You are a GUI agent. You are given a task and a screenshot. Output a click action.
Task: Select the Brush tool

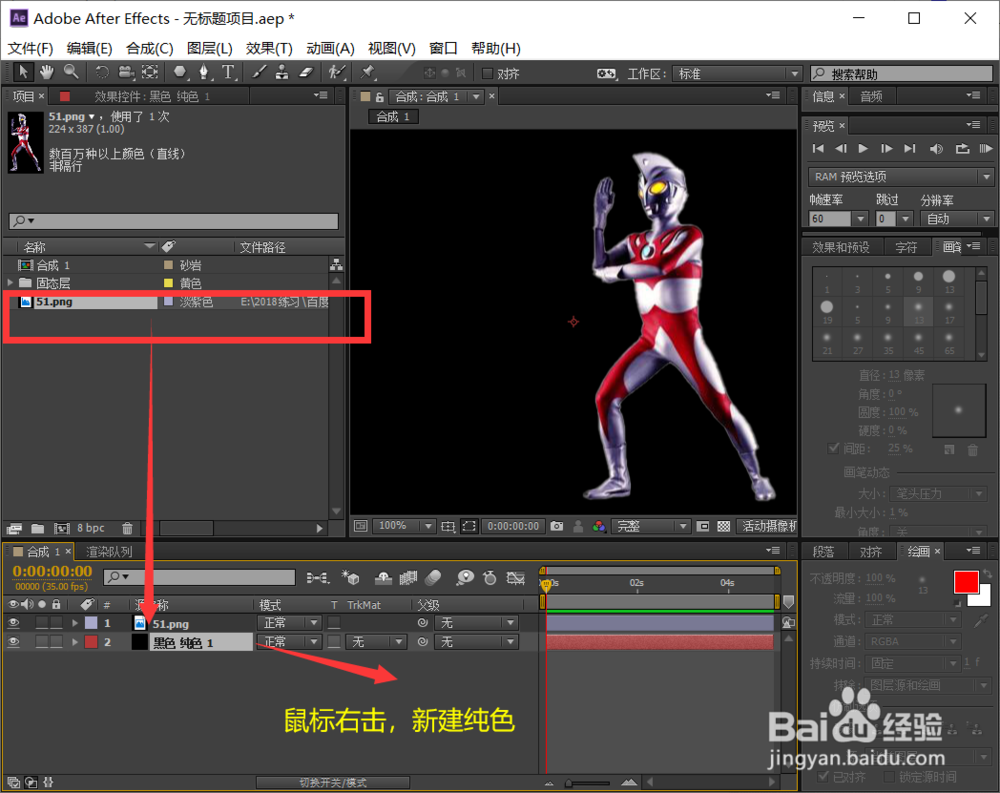click(259, 72)
